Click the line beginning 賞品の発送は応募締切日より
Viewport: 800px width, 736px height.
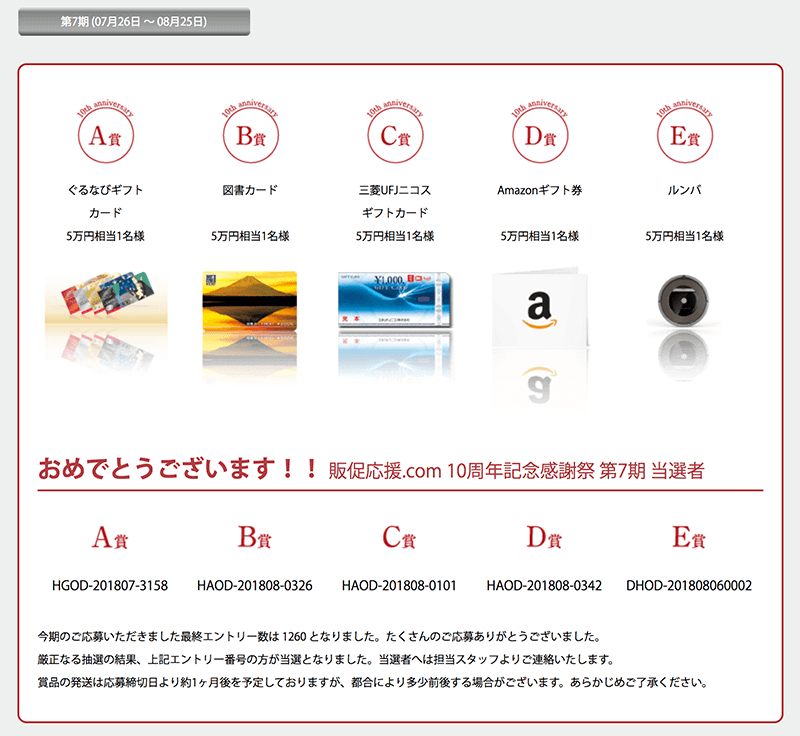pos(373,682)
